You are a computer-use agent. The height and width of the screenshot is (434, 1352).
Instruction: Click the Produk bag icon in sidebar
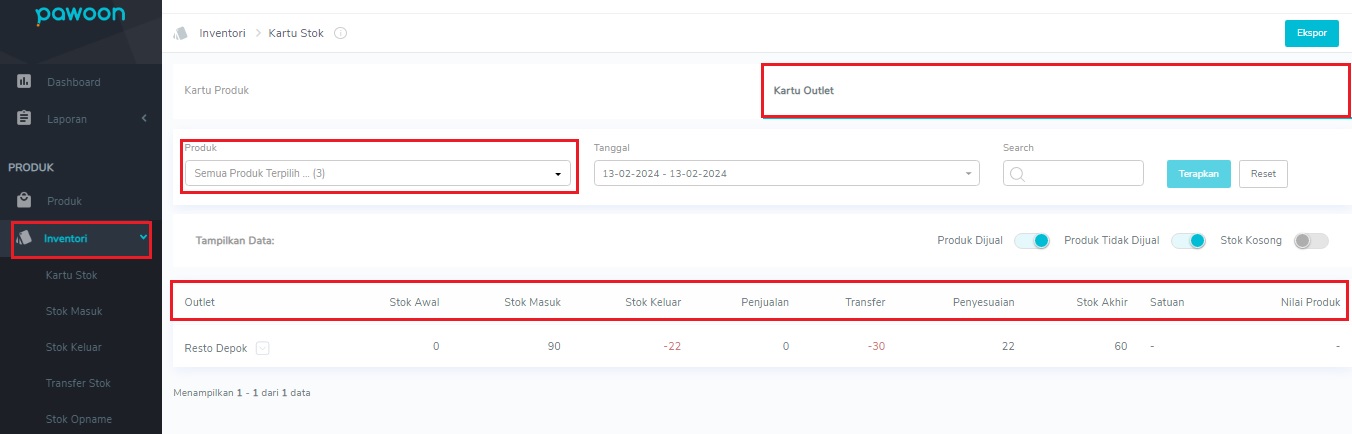click(25, 201)
